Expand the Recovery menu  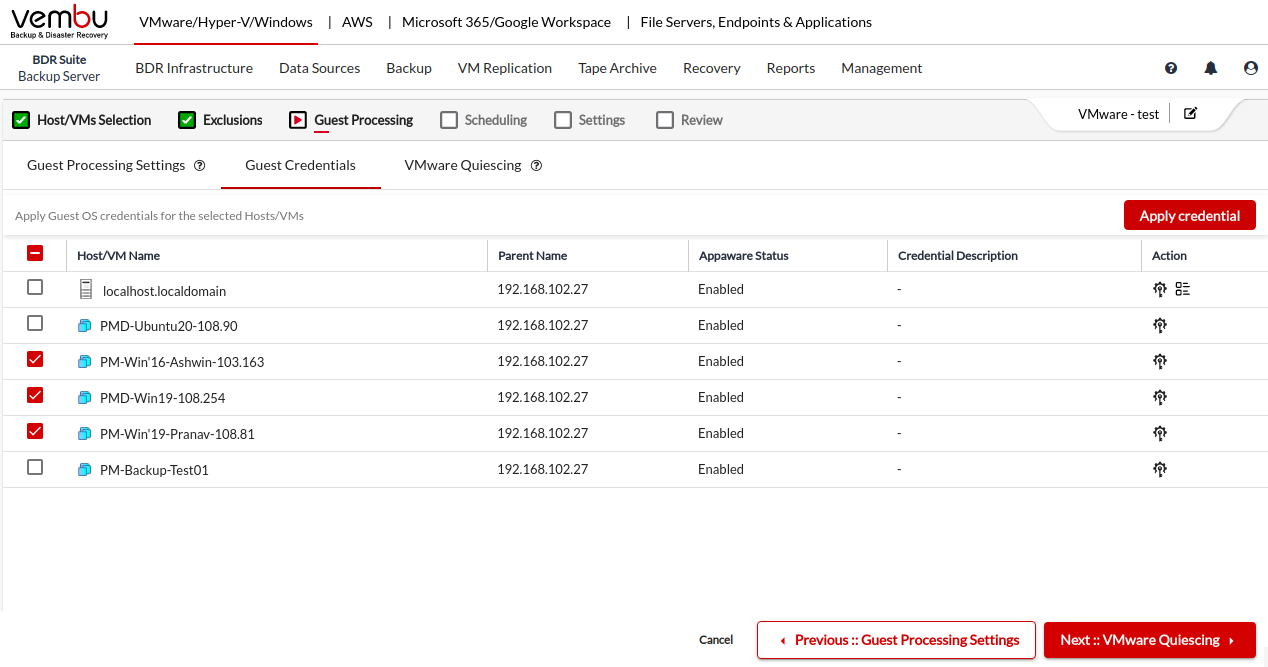[x=711, y=68]
